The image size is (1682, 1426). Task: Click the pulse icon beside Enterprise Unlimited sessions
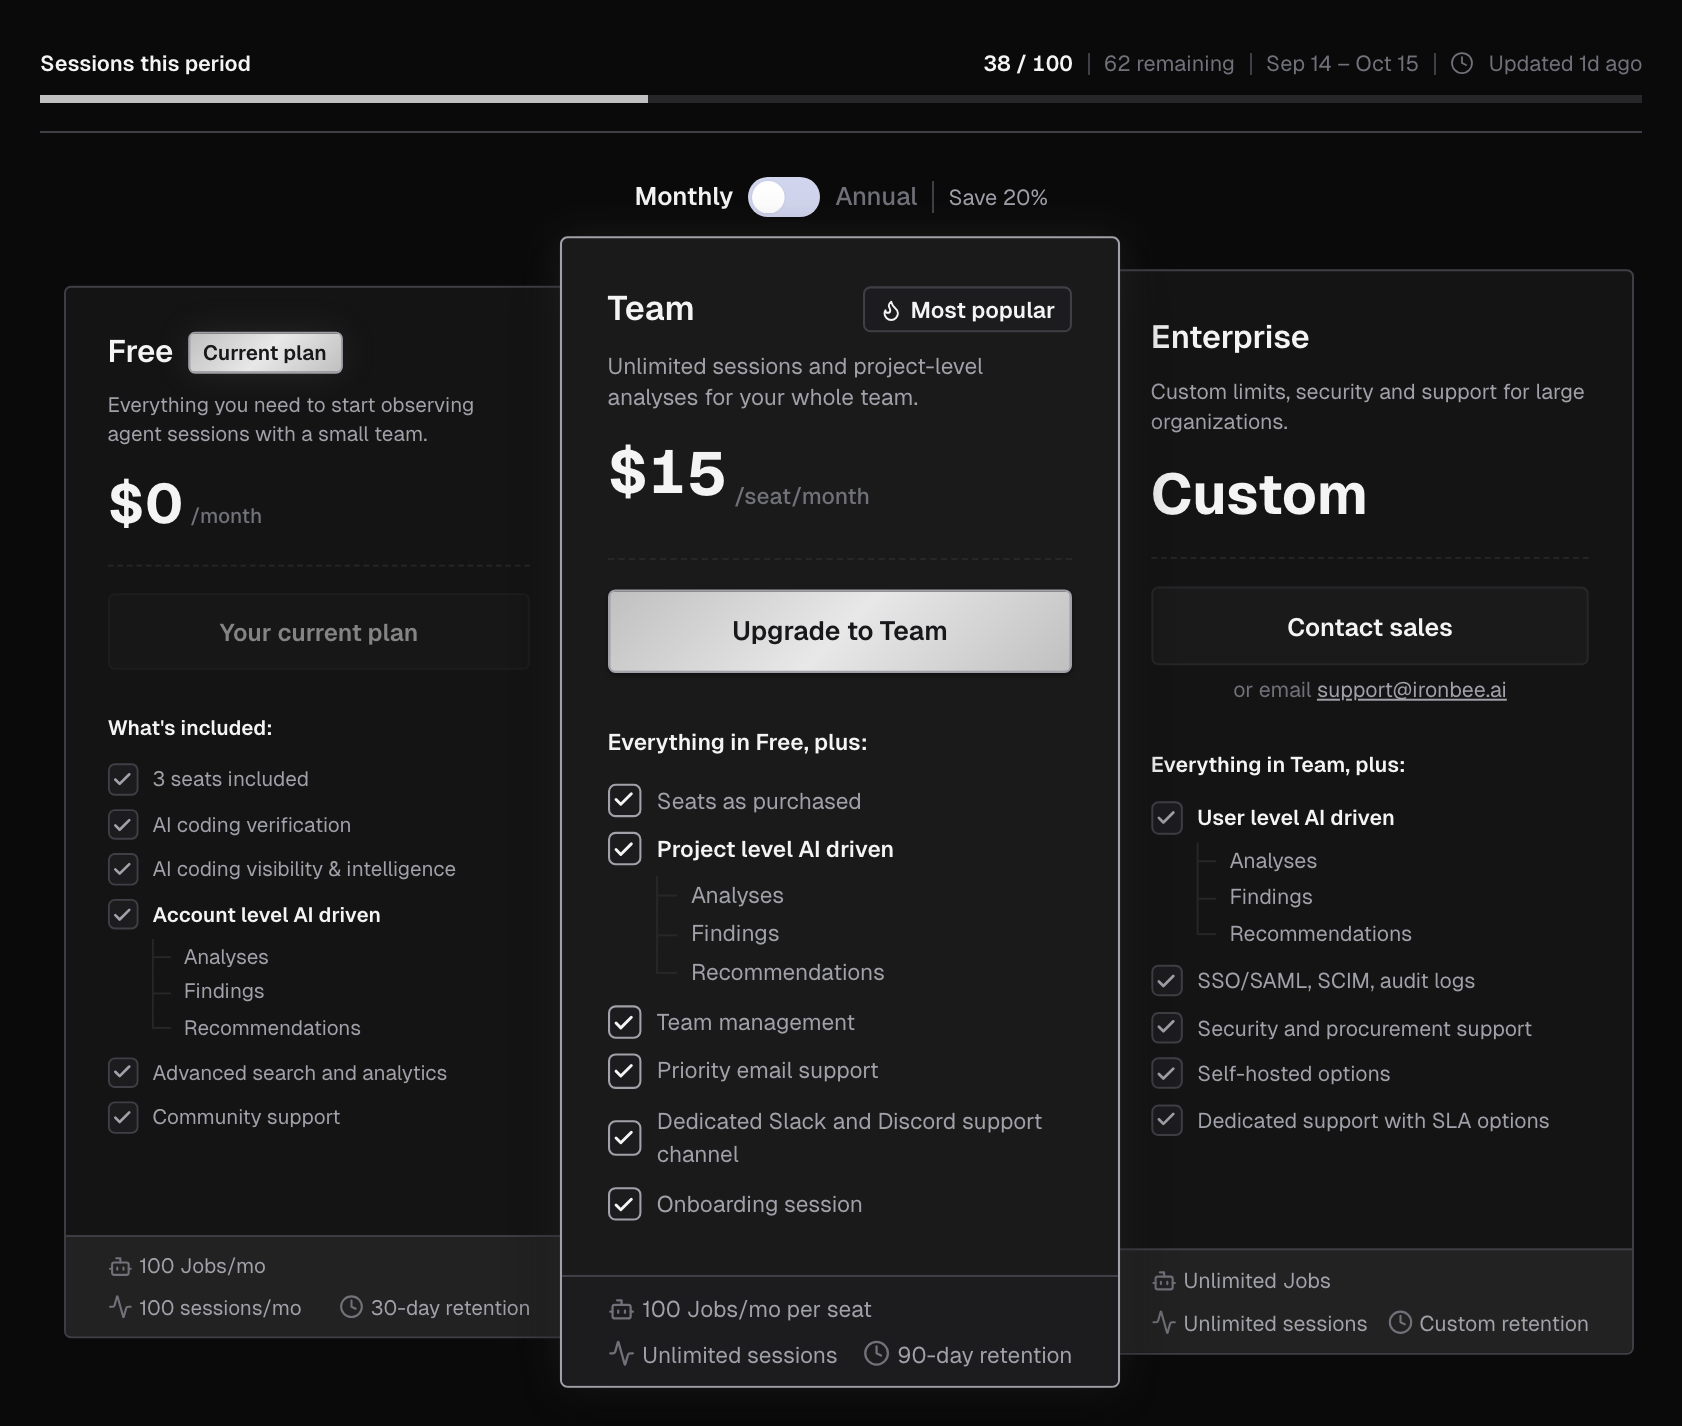[x=1163, y=1323]
